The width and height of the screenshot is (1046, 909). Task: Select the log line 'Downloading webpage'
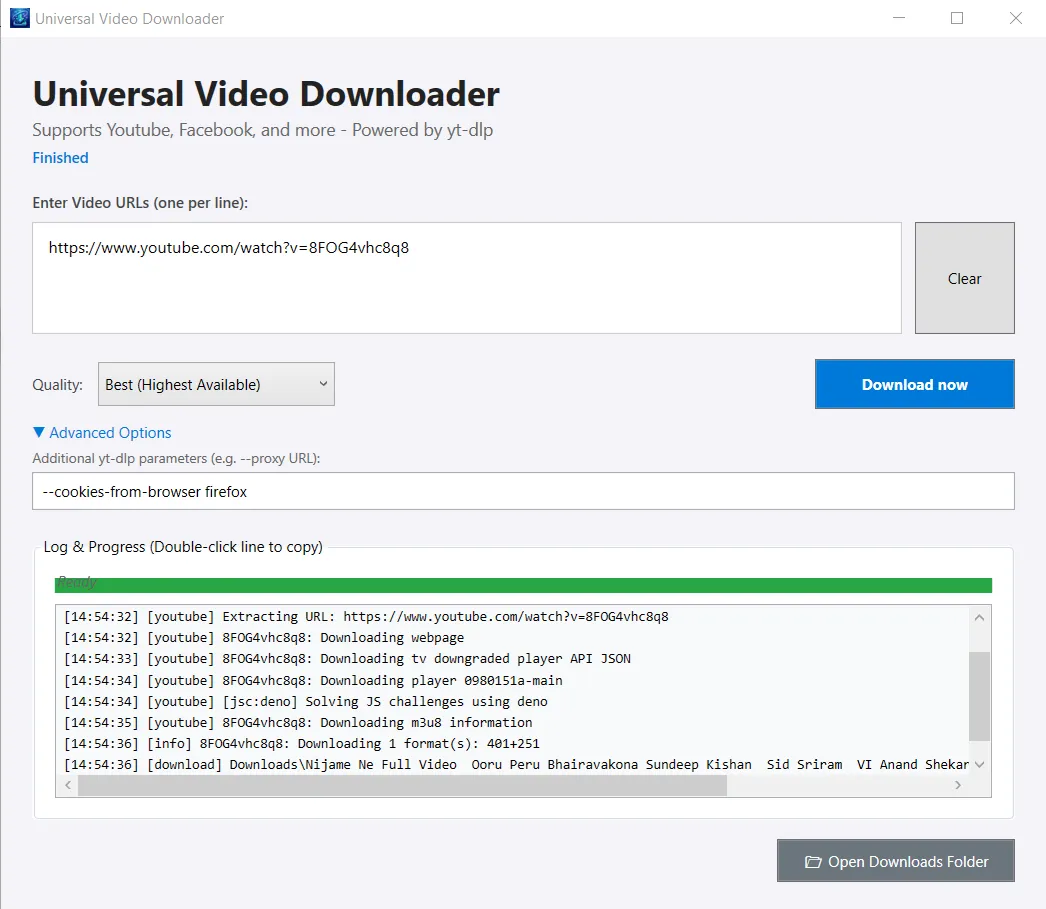[x=264, y=638]
